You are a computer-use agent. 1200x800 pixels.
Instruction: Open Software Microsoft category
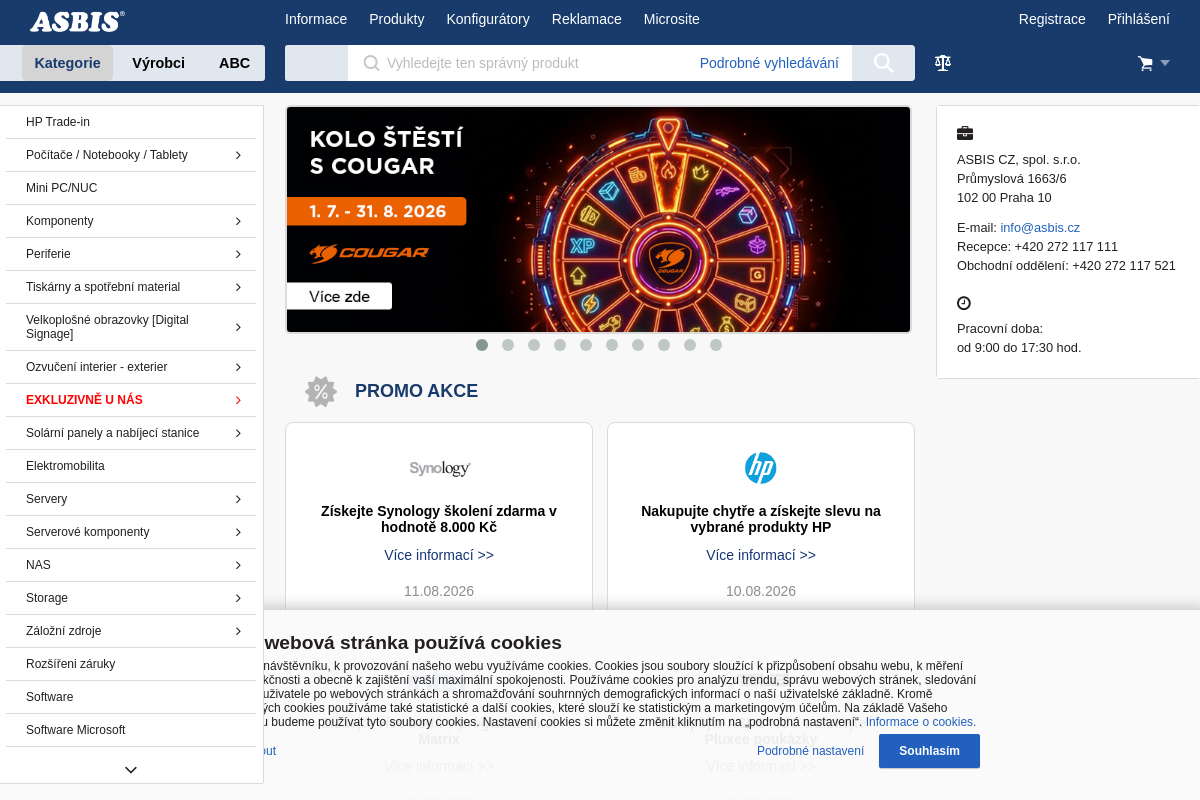coord(131,730)
